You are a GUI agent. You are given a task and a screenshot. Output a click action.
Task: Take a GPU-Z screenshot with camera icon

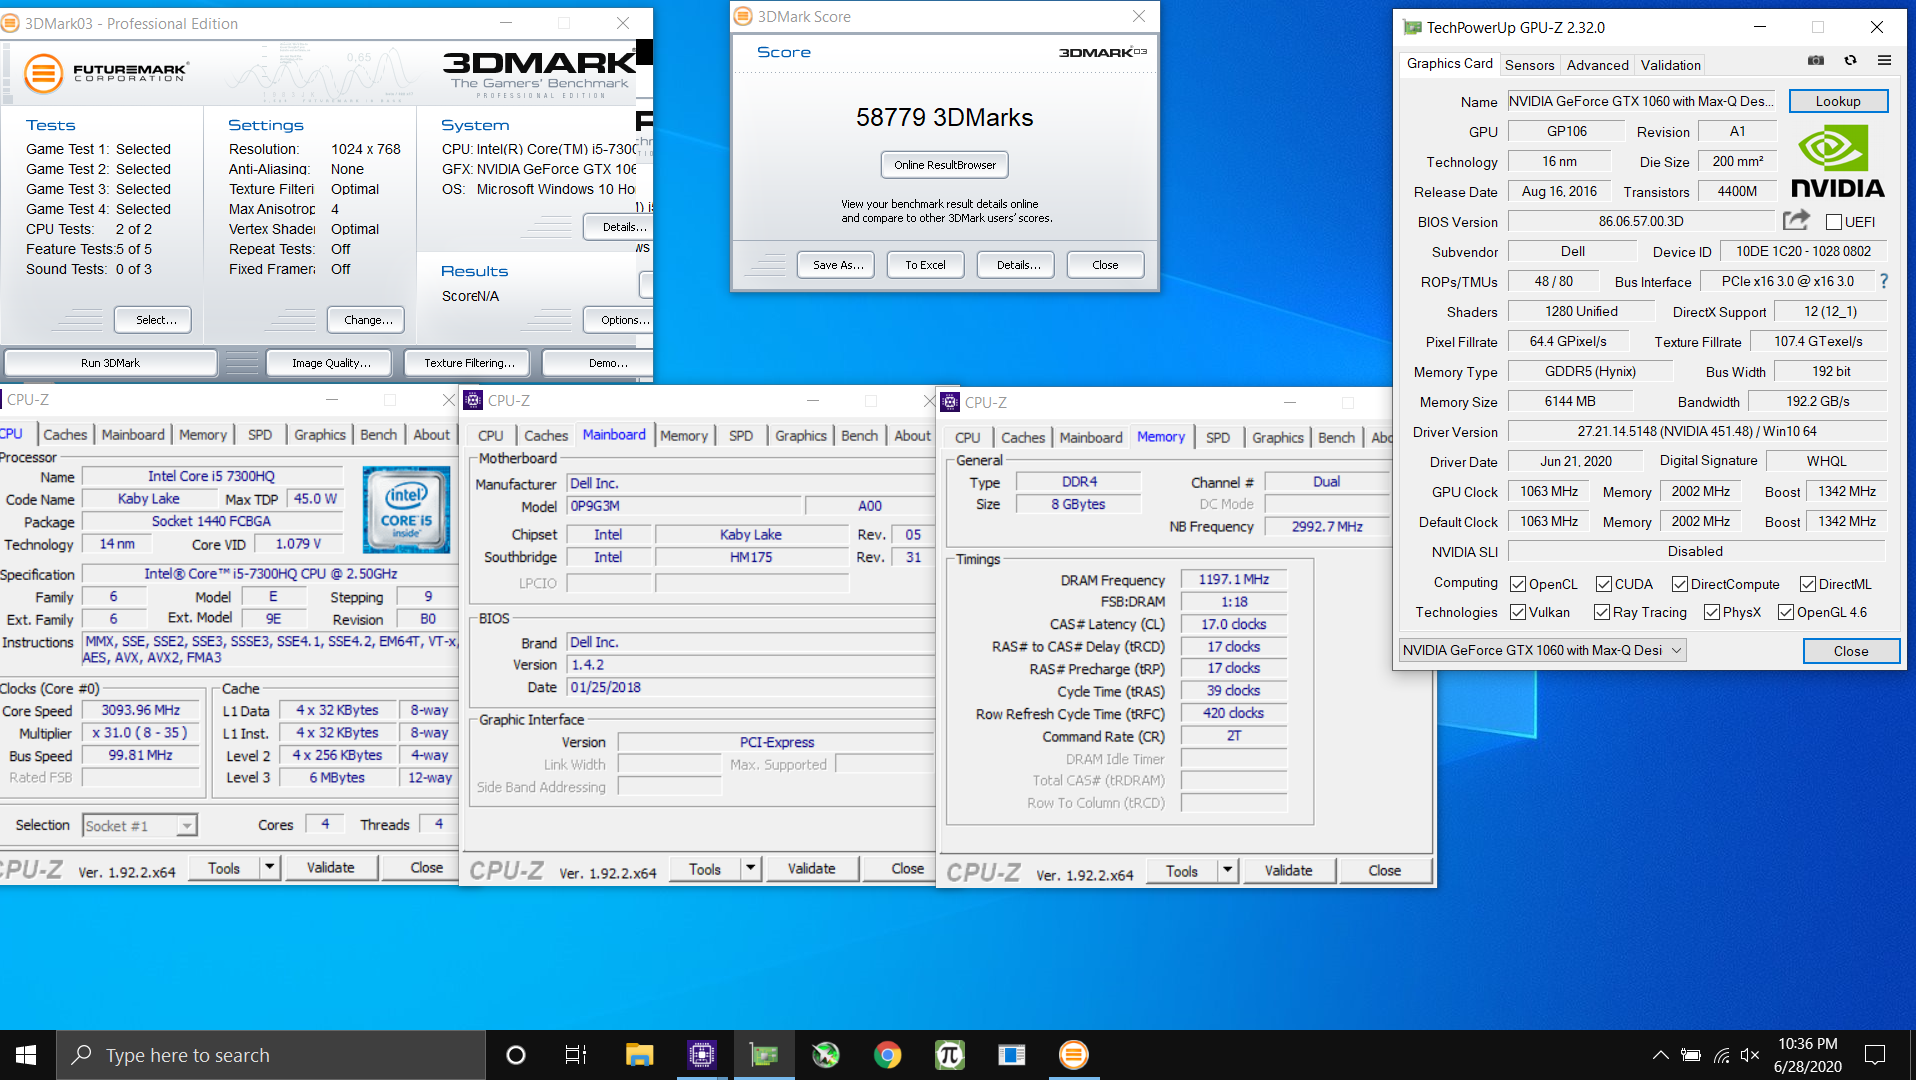(x=1816, y=61)
